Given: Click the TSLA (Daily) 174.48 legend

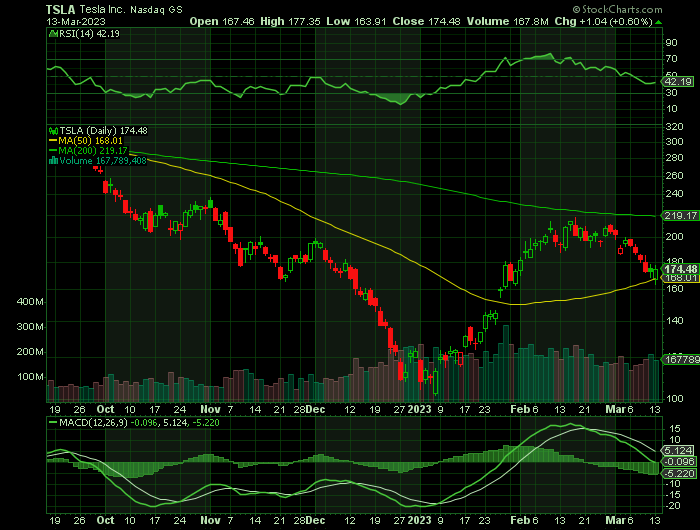Looking at the screenshot, I should click(x=104, y=130).
